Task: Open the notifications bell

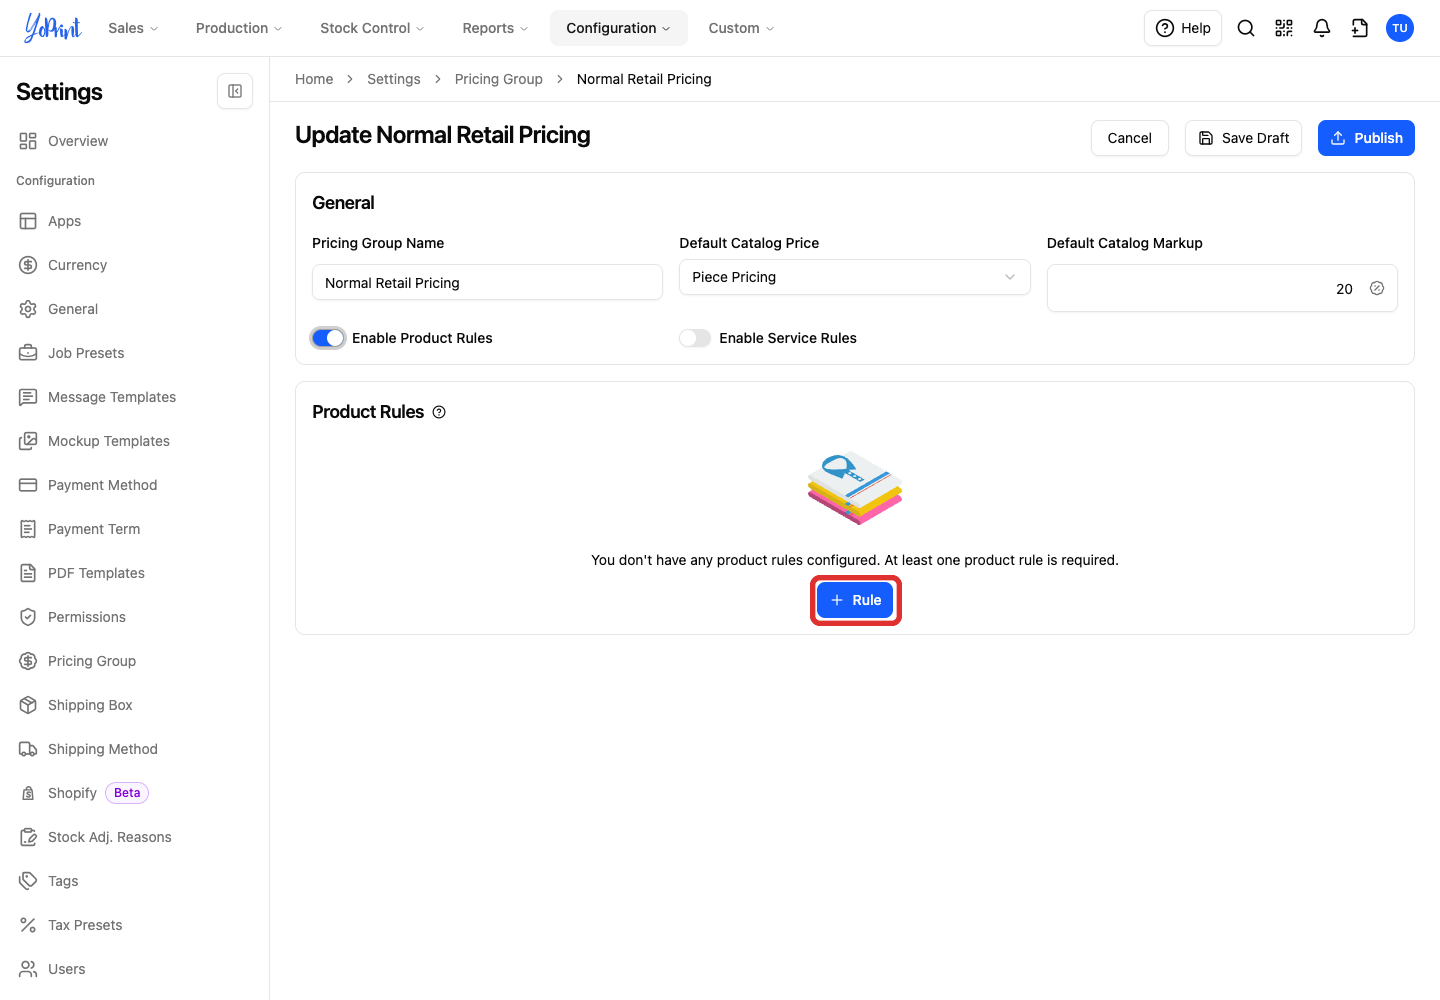Action: (1322, 28)
